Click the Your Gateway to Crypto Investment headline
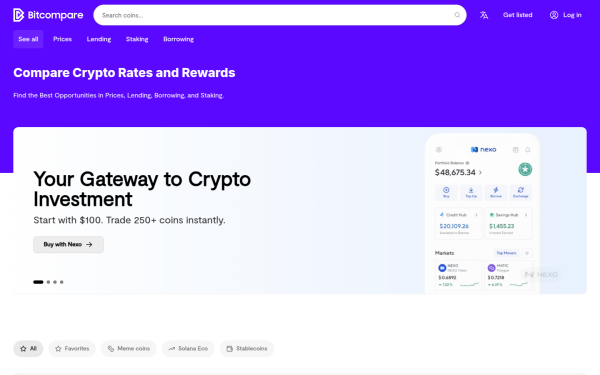The image size is (600, 375). coord(142,189)
